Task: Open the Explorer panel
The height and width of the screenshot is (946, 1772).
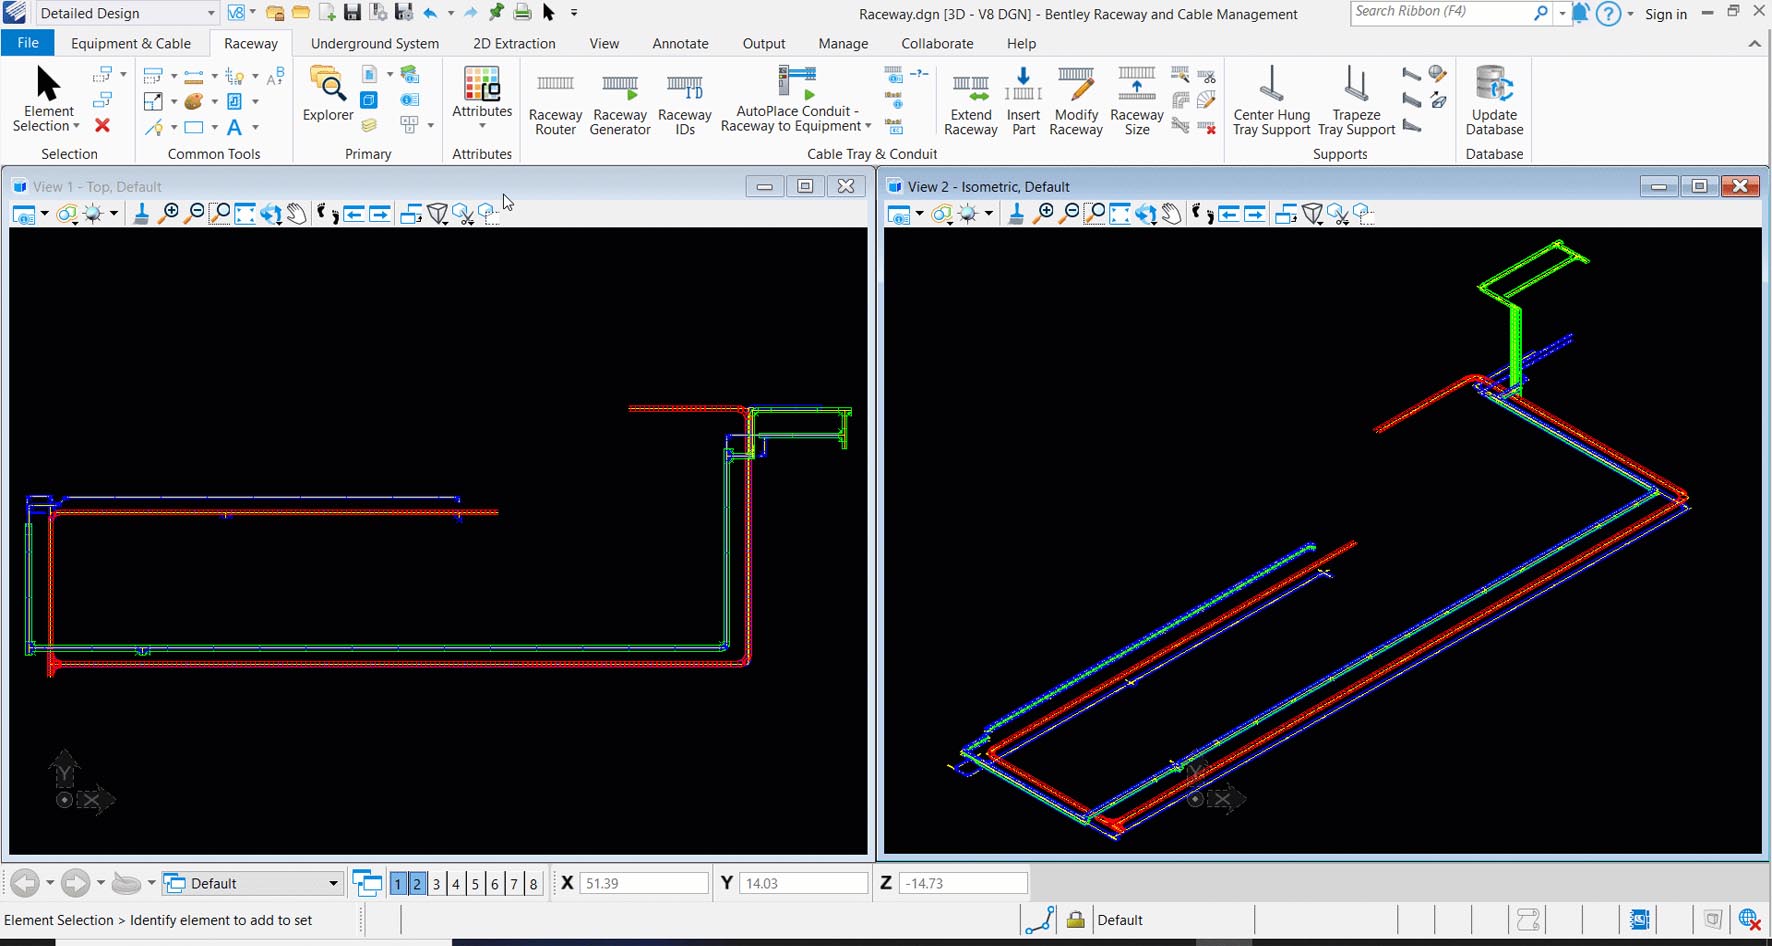Action: [x=328, y=95]
